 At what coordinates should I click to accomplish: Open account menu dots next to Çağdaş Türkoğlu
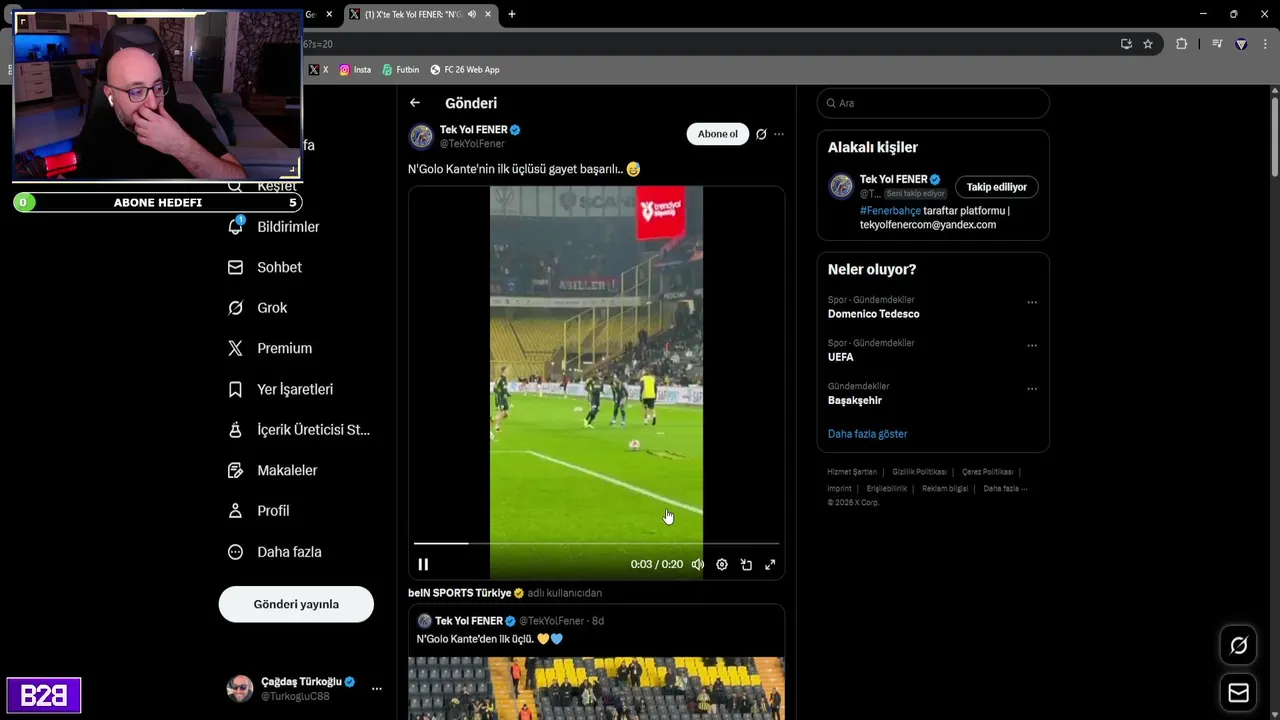point(377,689)
